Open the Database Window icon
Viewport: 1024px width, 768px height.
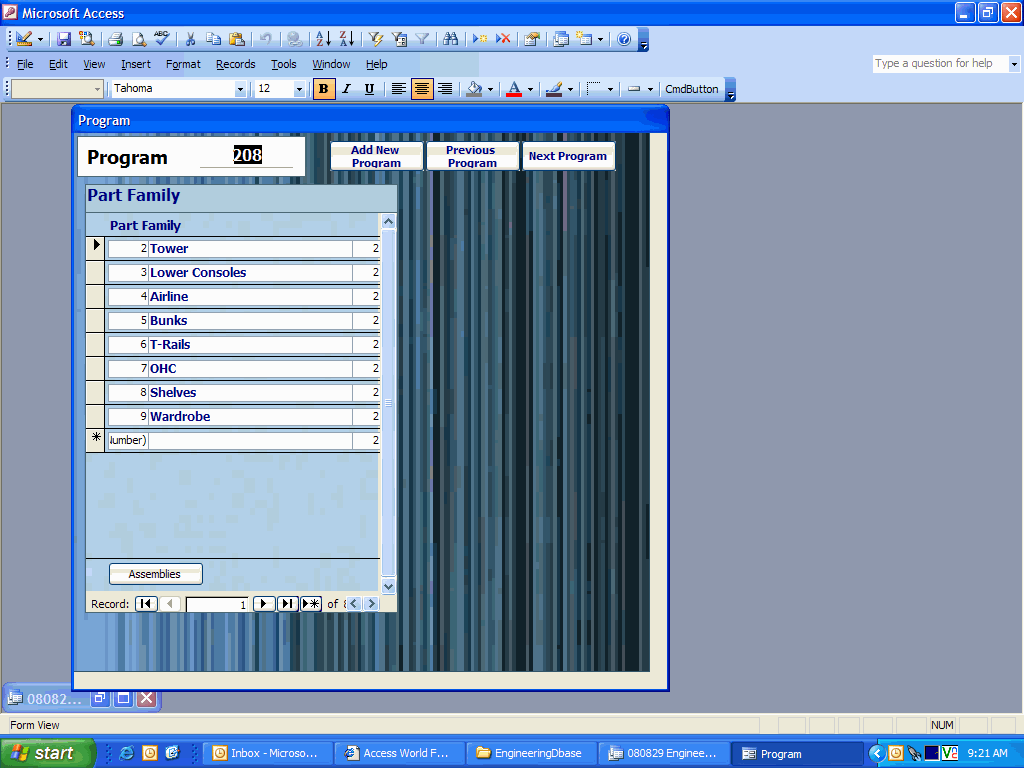pos(560,39)
